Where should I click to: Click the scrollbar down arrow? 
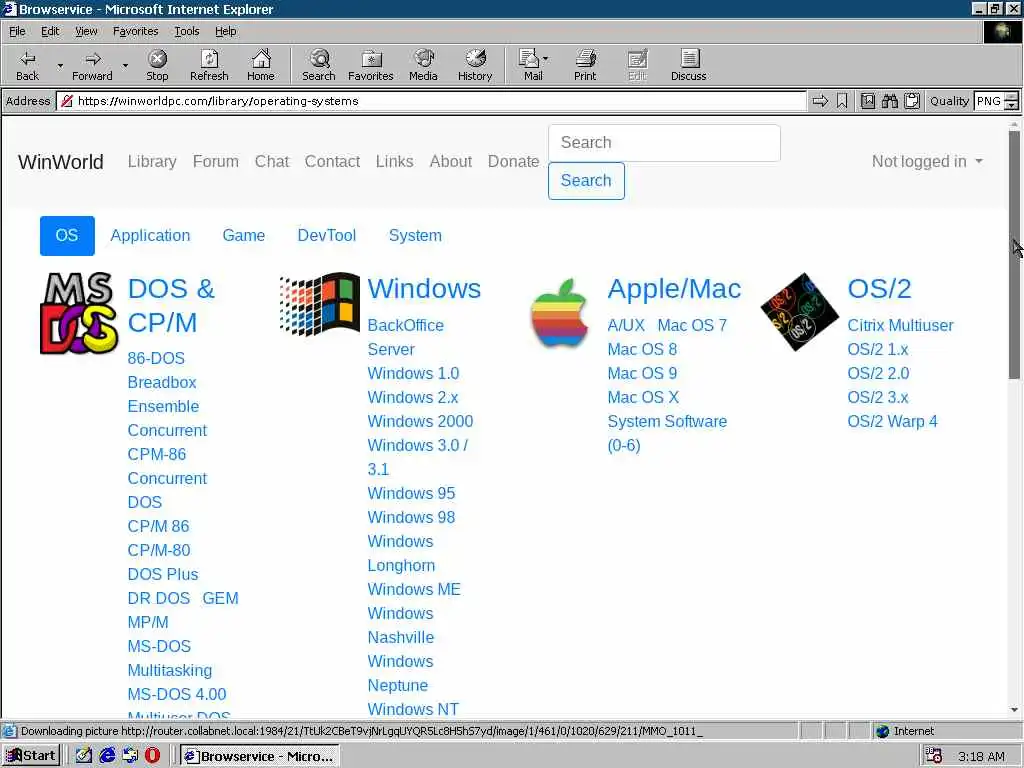(x=1014, y=709)
